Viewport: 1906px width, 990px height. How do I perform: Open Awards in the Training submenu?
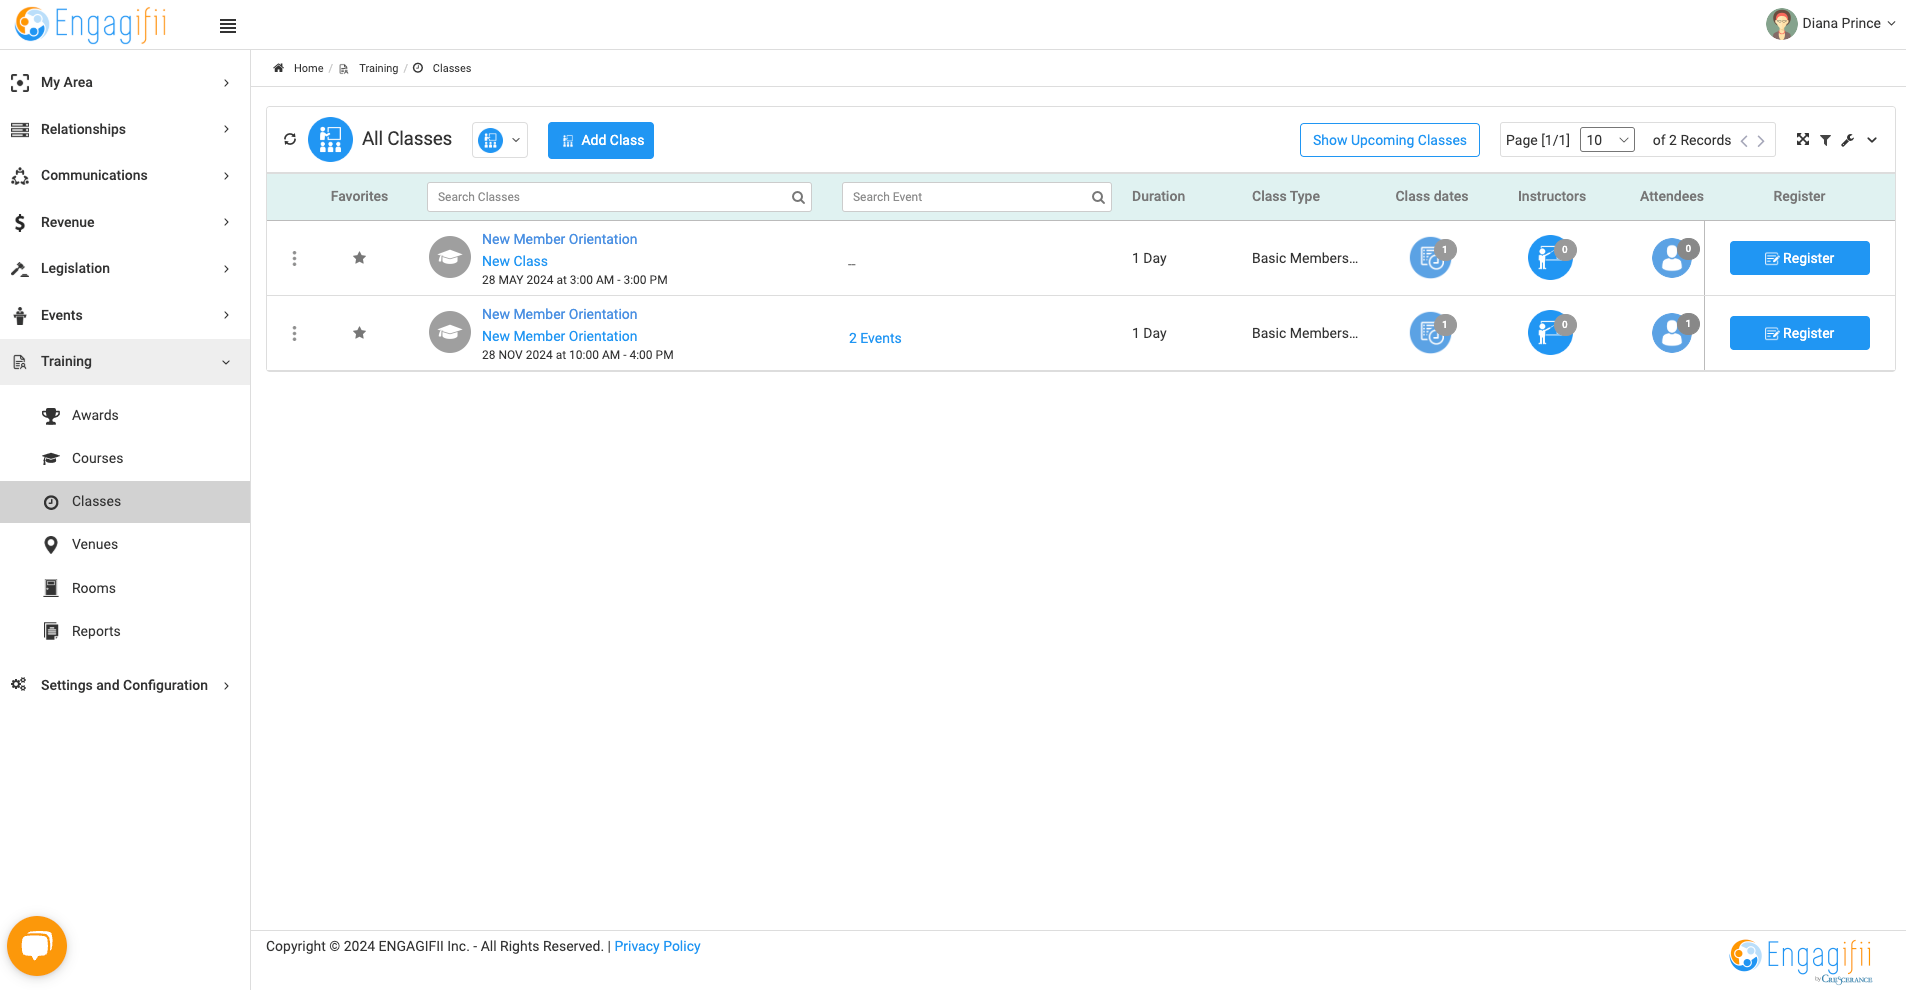pos(95,415)
